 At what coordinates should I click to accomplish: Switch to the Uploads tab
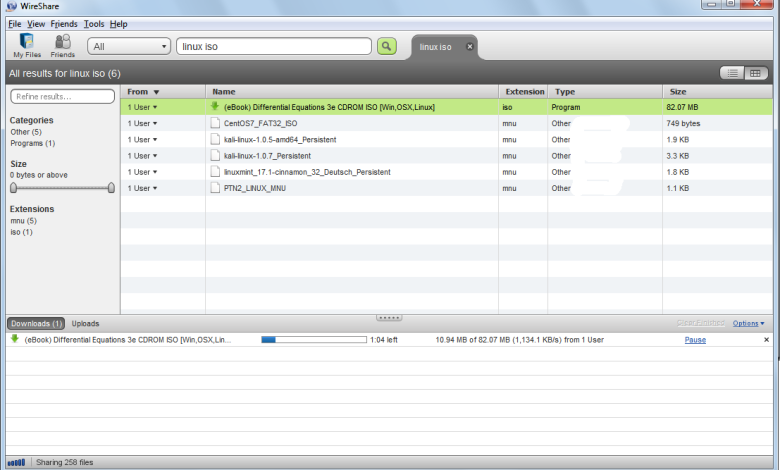click(85, 323)
